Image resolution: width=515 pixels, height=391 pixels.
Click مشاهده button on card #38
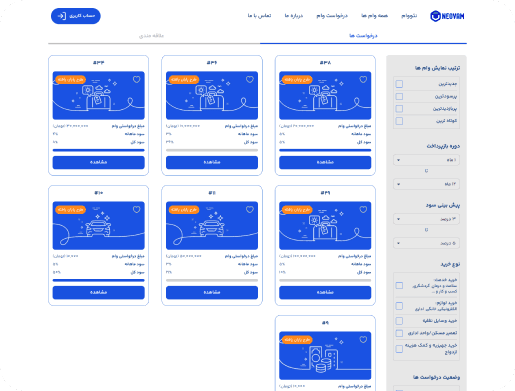(x=325, y=162)
